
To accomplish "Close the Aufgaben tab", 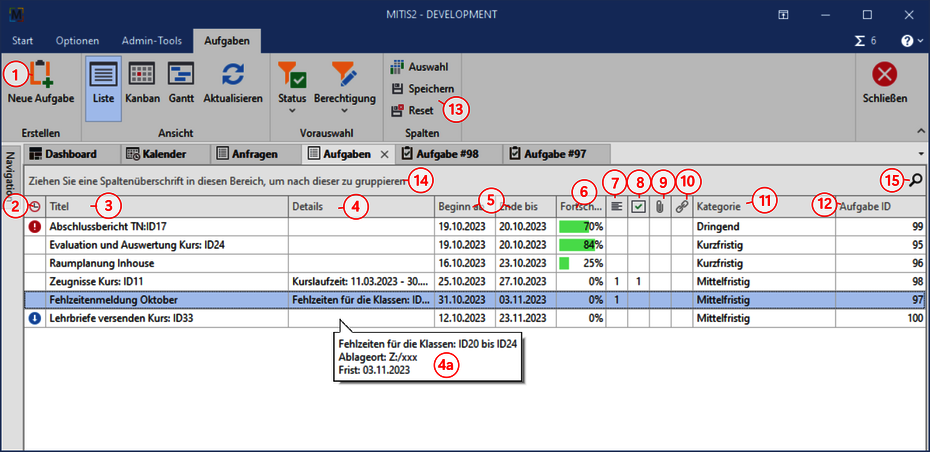I will [x=385, y=154].
